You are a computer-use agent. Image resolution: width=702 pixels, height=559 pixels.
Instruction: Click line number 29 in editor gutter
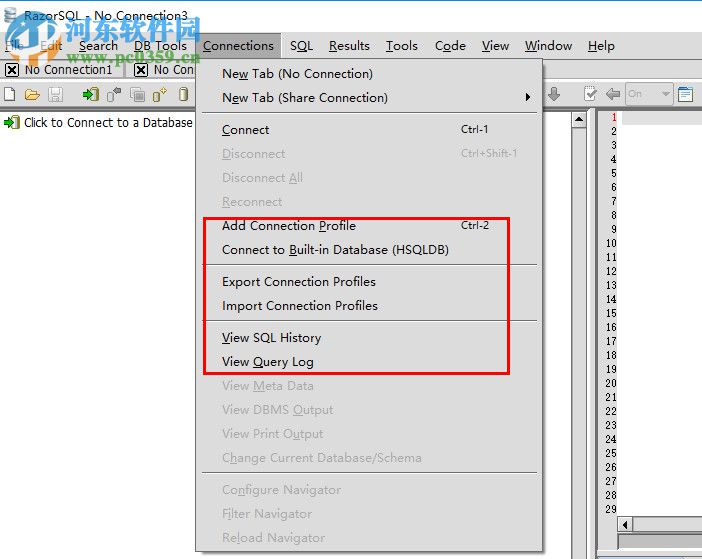[x=611, y=509]
